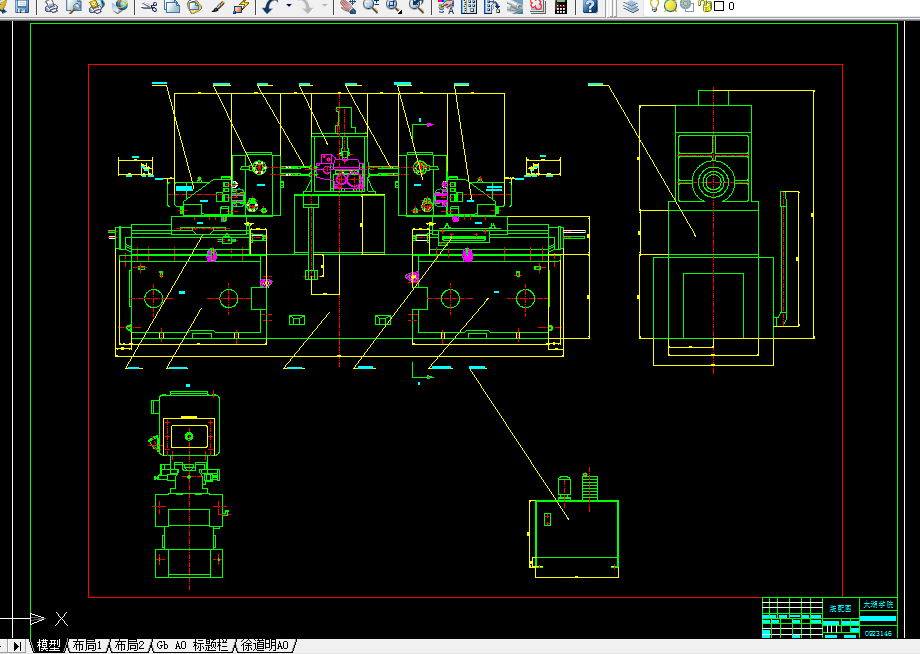Click the Cut scissors icon

tap(149, 6)
